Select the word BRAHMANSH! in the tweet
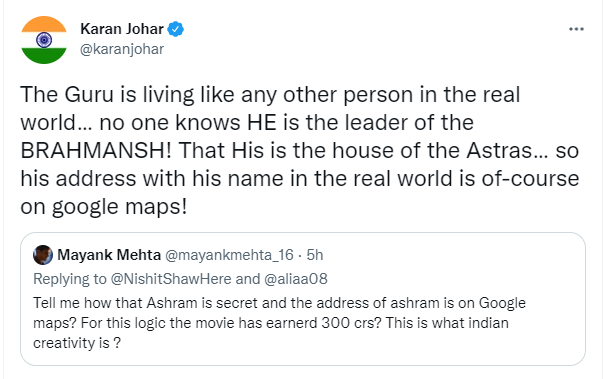This screenshot has height=379, width=608. [x=96, y=151]
